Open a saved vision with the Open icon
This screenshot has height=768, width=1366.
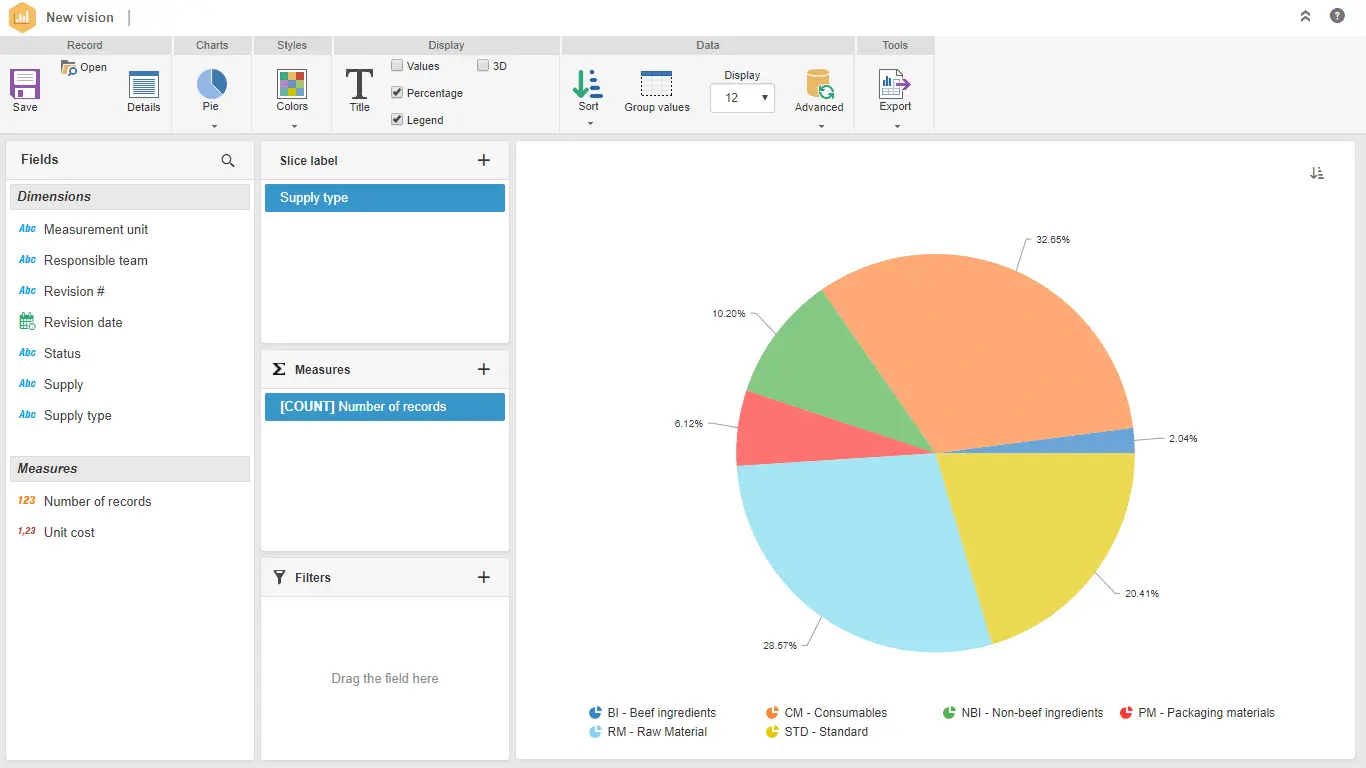point(70,68)
